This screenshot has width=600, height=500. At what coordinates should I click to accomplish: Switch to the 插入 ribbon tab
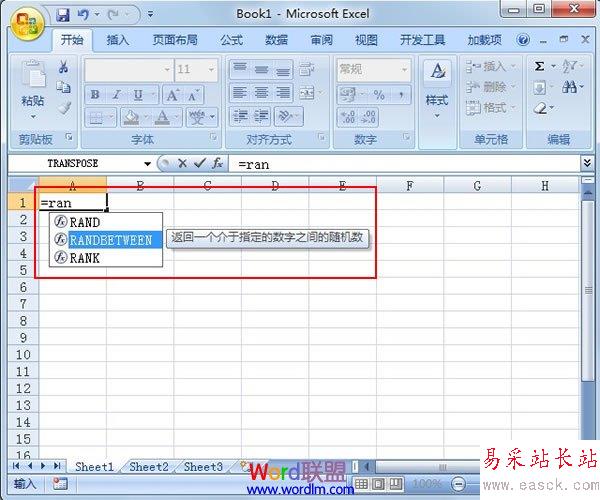pos(117,40)
